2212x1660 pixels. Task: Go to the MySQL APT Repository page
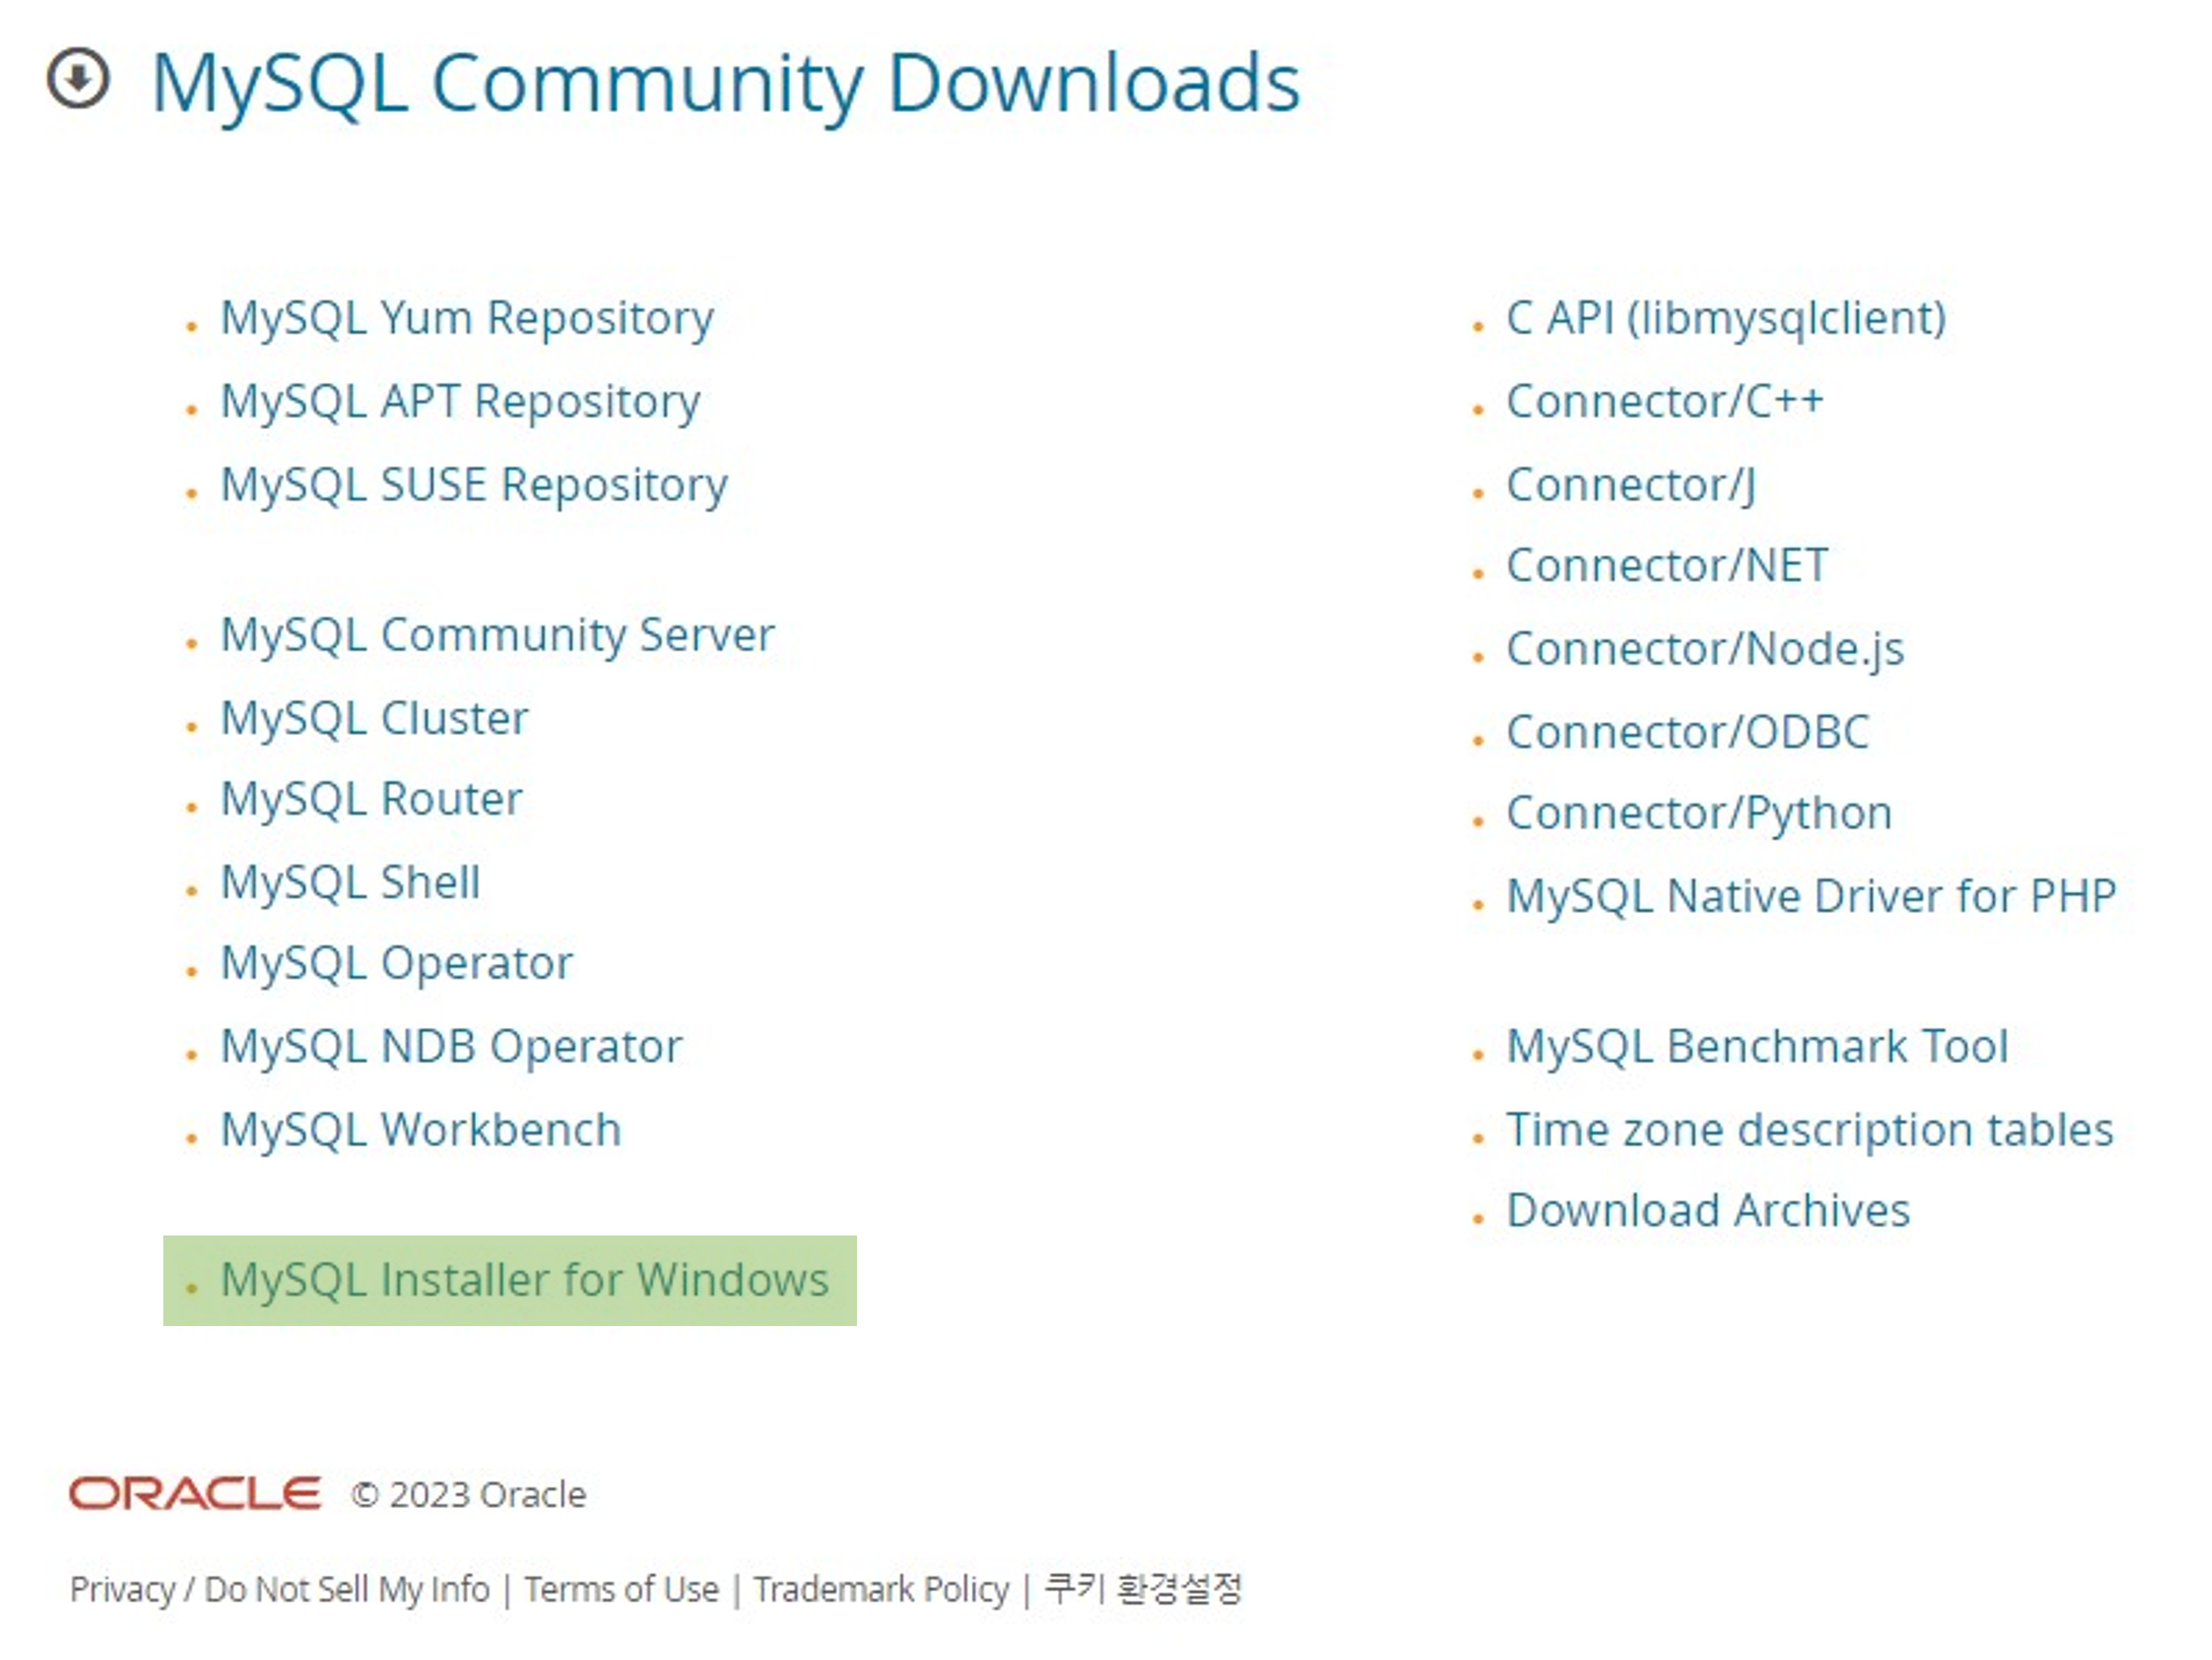click(x=460, y=401)
